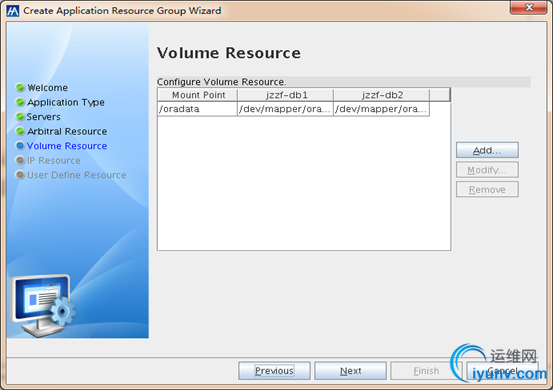Proceed with the Next button
This screenshot has height=390, width=553.
350,371
